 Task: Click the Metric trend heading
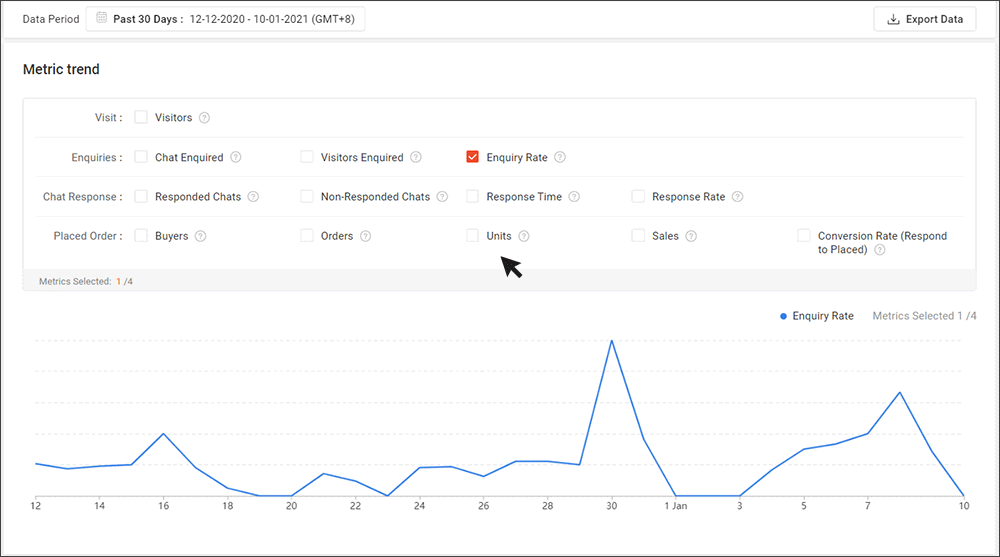point(61,69)
